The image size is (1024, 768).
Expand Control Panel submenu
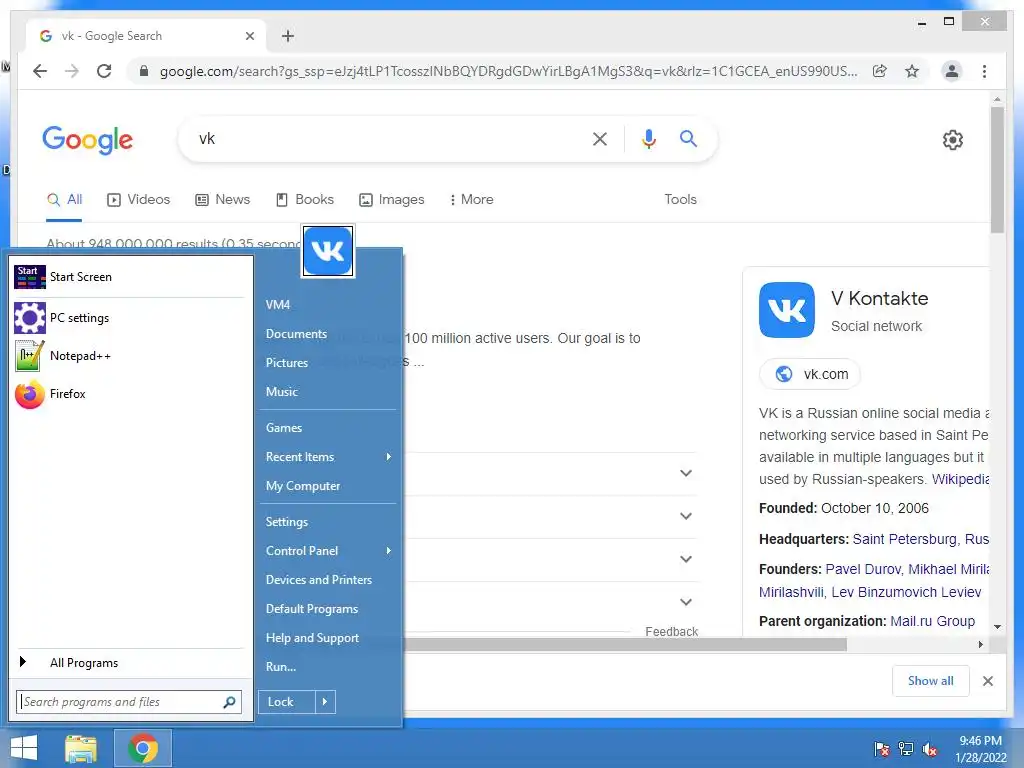(328, 551)
